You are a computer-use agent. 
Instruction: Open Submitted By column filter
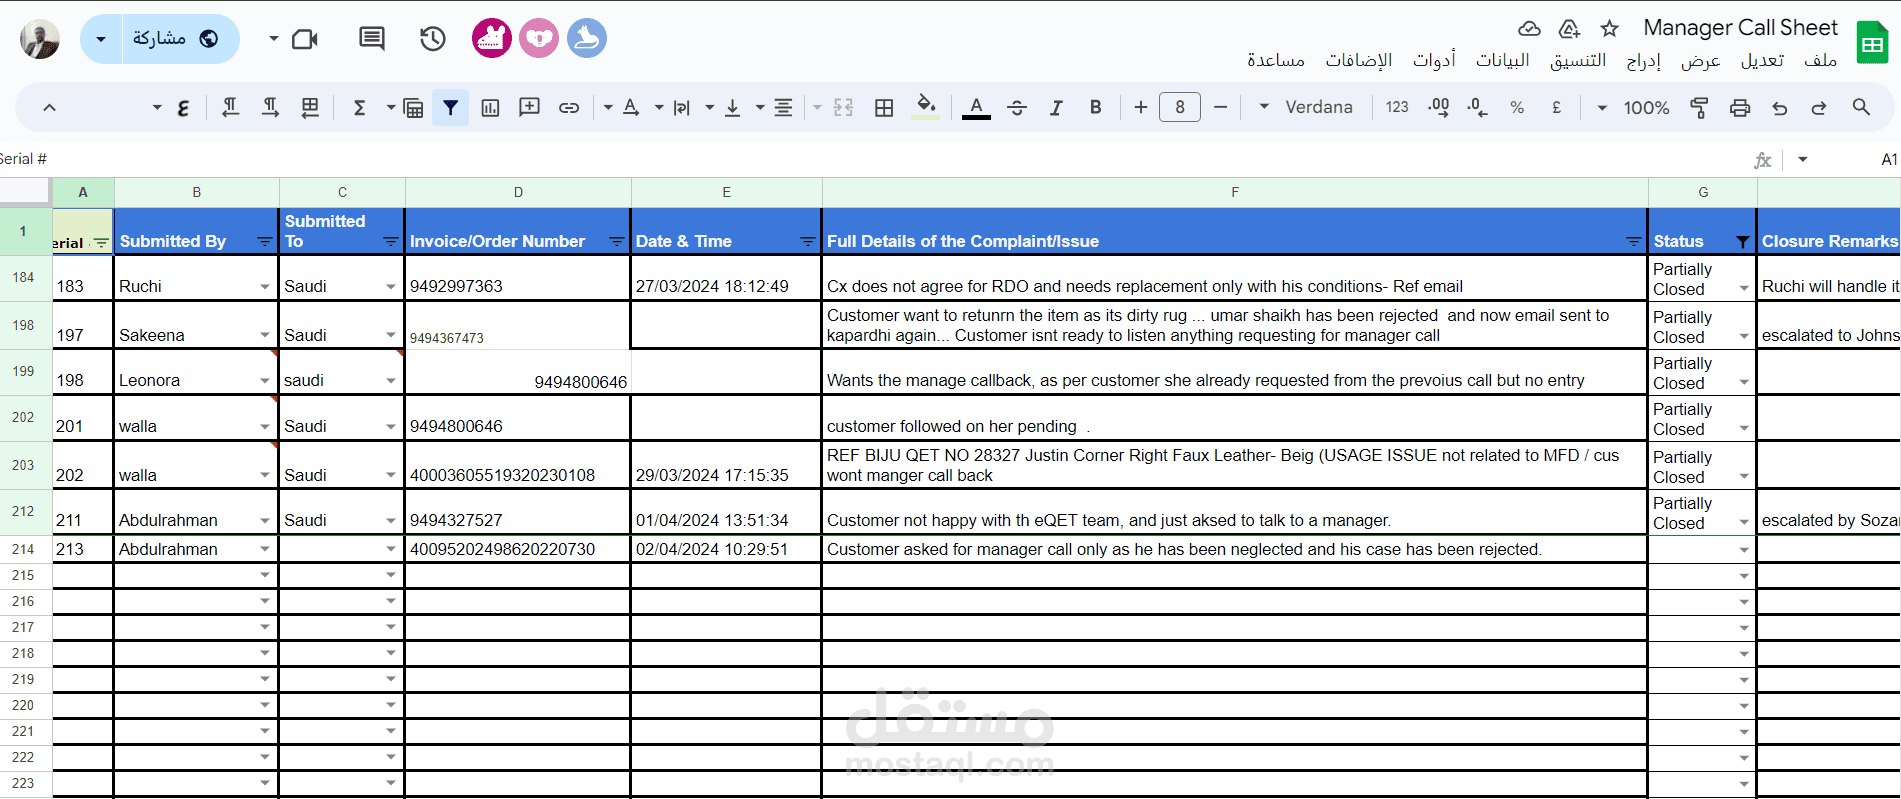click(264, 242)
